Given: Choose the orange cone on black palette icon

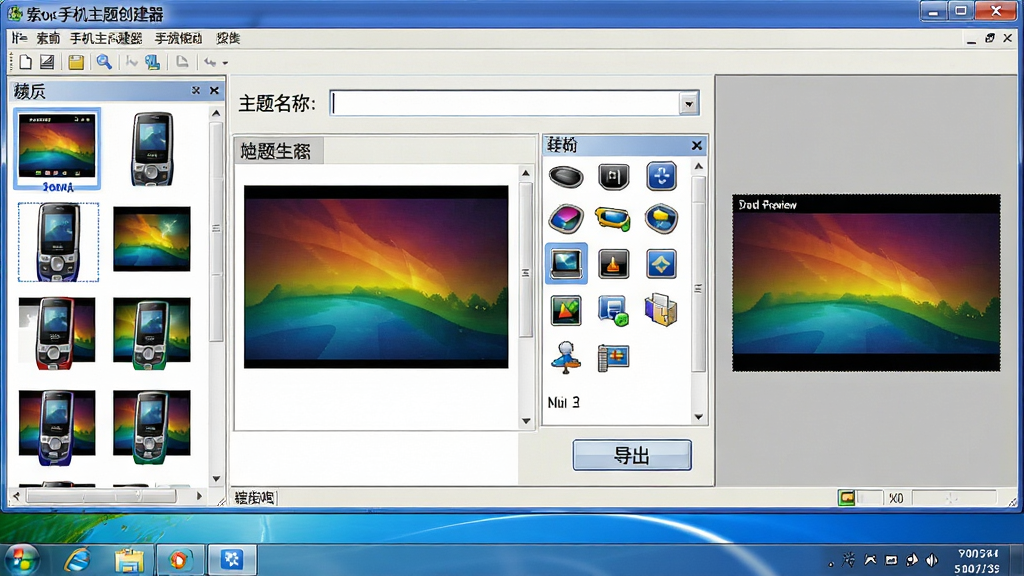Looking at the screenshot, I should pyautogui.click(x=613, y=264).
